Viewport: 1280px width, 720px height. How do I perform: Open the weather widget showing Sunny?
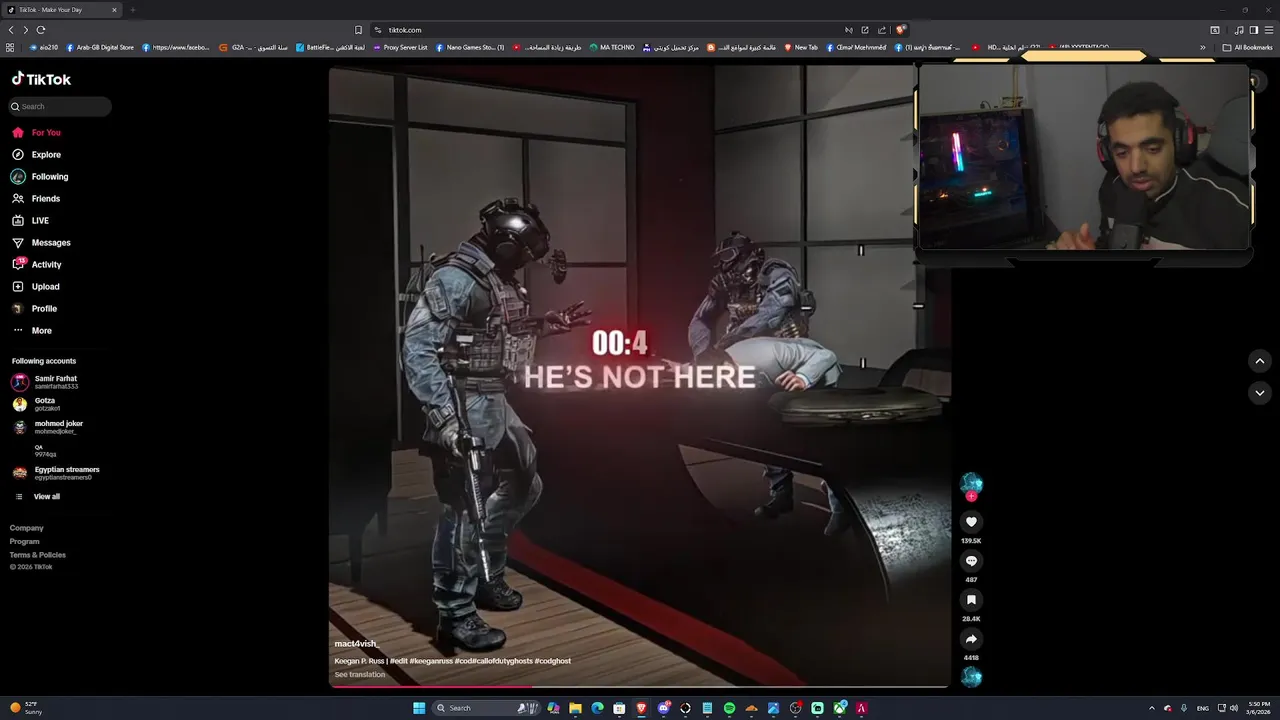26,708
